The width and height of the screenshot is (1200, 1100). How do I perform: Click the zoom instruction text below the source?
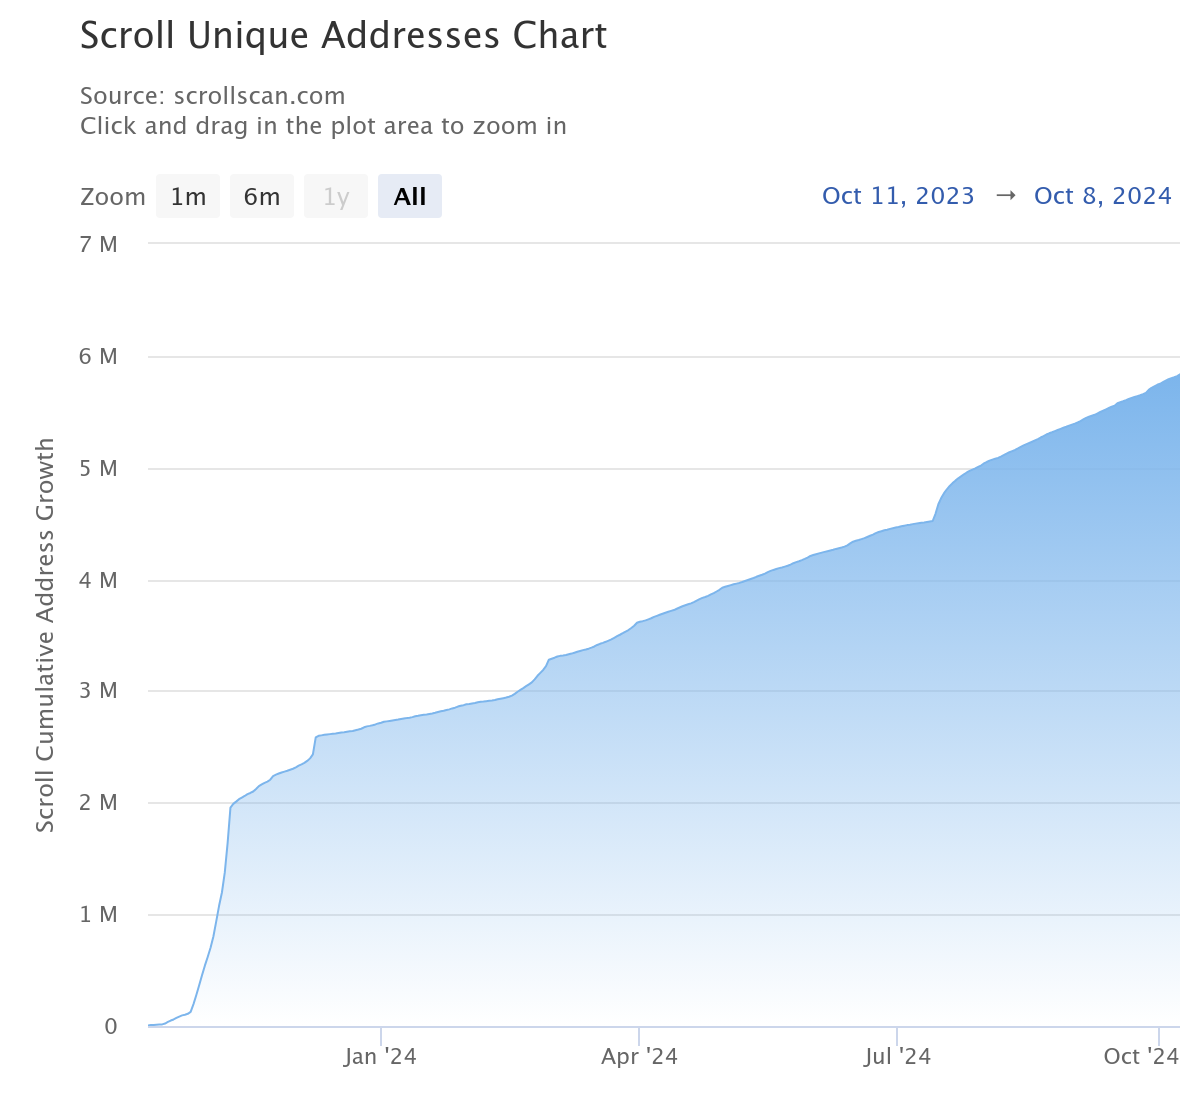point(323,126)
